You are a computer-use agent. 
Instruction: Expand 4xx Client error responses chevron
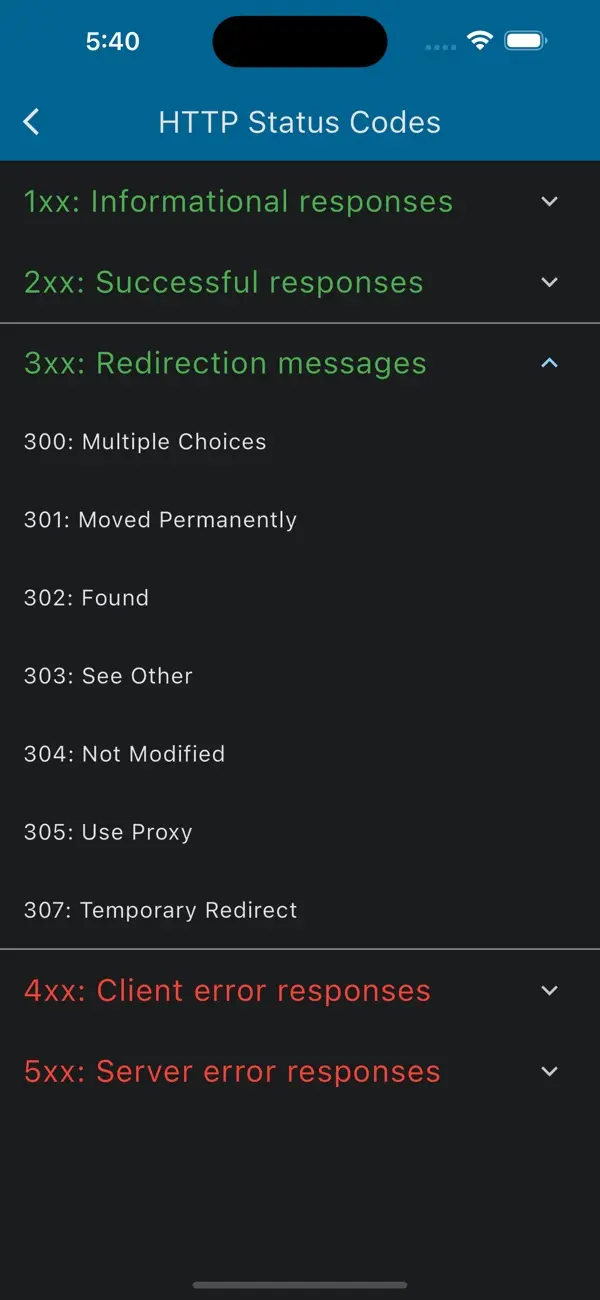549,990
